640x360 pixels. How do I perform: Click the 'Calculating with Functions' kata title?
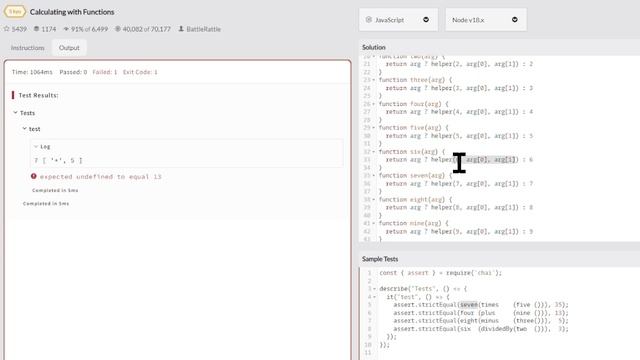72,12
